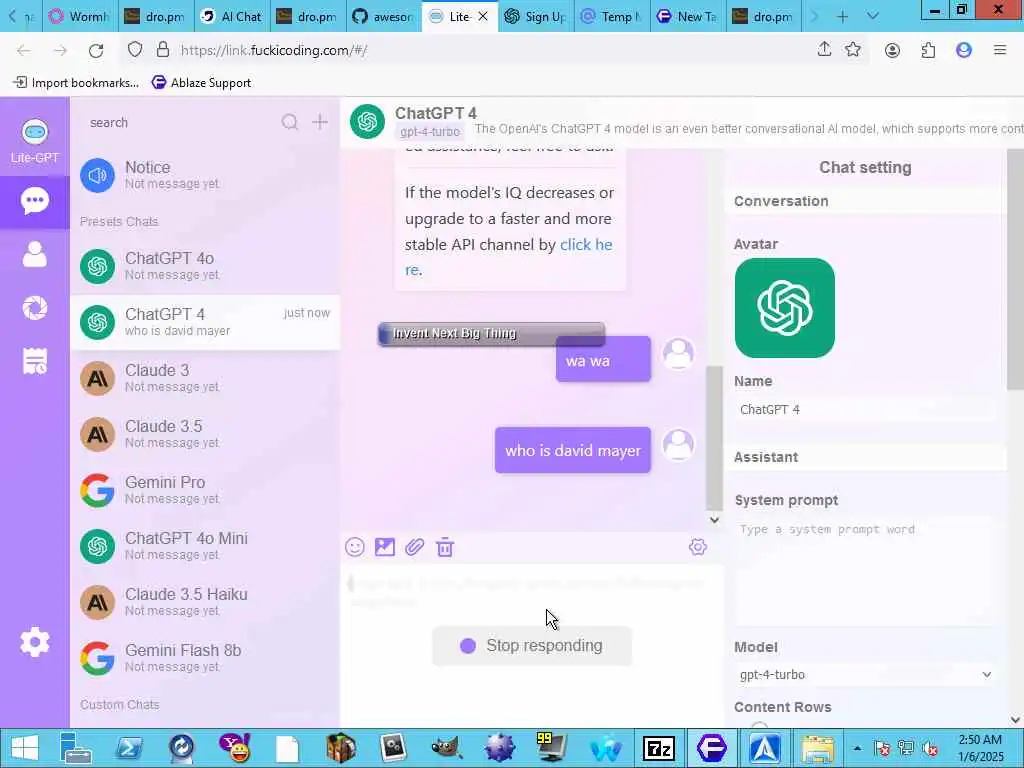Switch to the Sign Up browser tab
This screenshot has width=1024, height=768.
point(536,16)
